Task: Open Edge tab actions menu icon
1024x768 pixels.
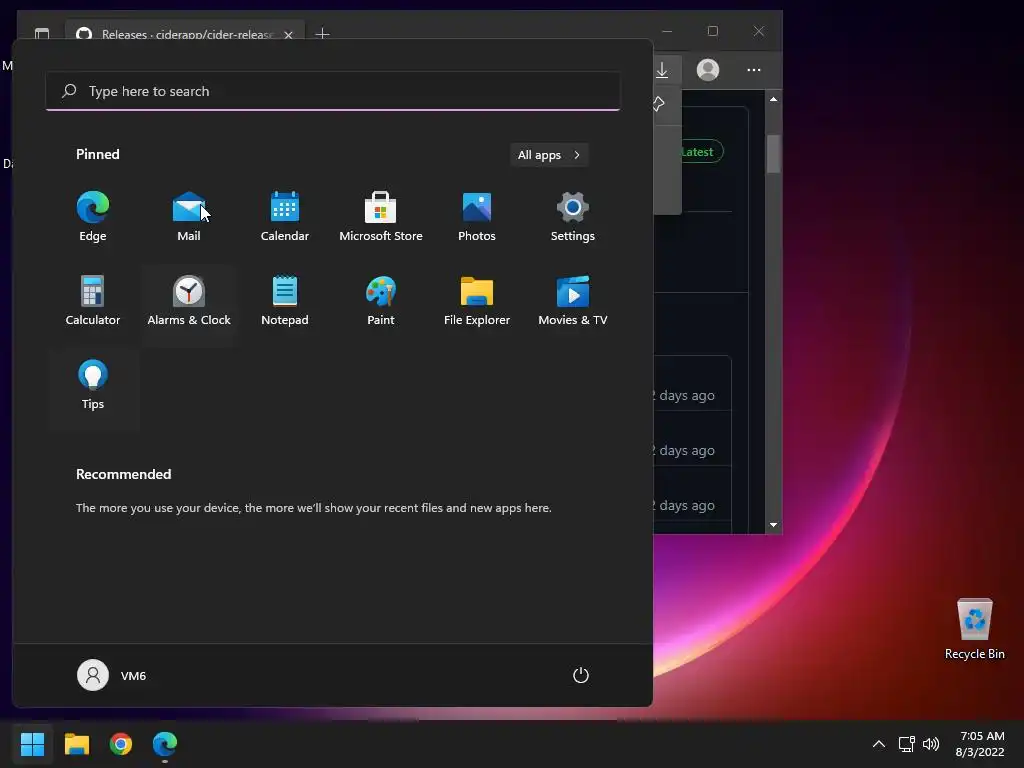Action: pos(42,34)
